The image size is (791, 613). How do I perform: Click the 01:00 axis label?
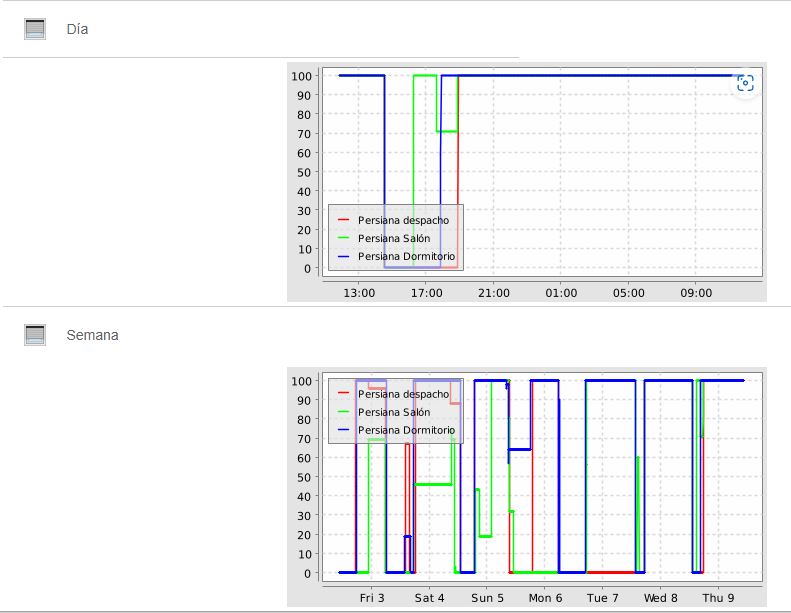point(561,293)
